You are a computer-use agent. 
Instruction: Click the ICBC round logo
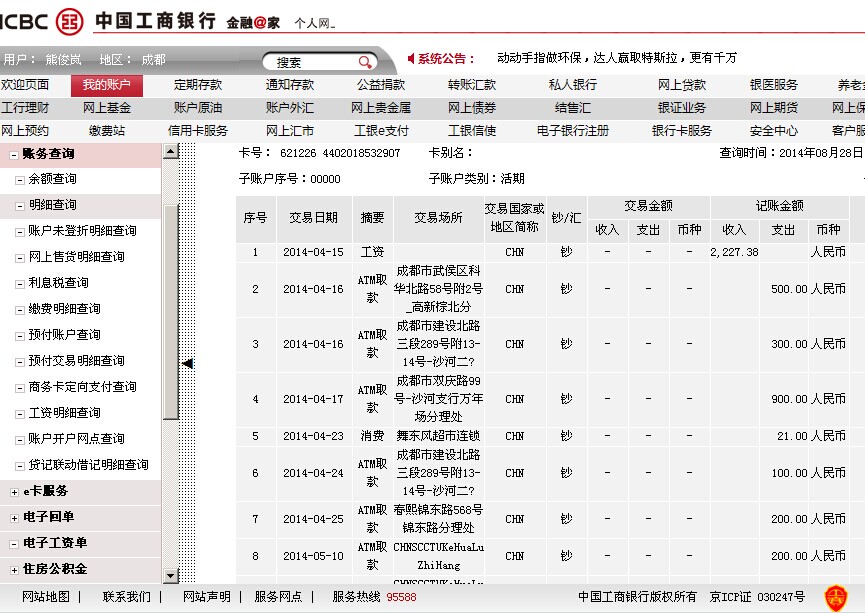[x=70, y=22]
